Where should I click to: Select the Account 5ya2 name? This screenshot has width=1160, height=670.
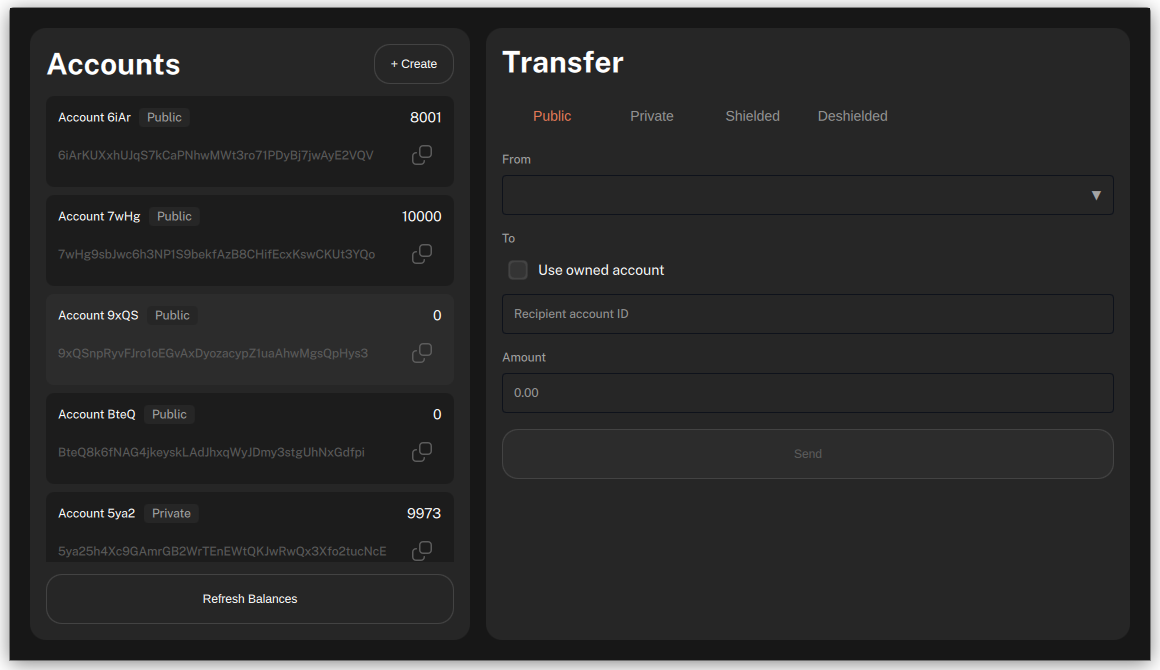click(x=97, y=514)
